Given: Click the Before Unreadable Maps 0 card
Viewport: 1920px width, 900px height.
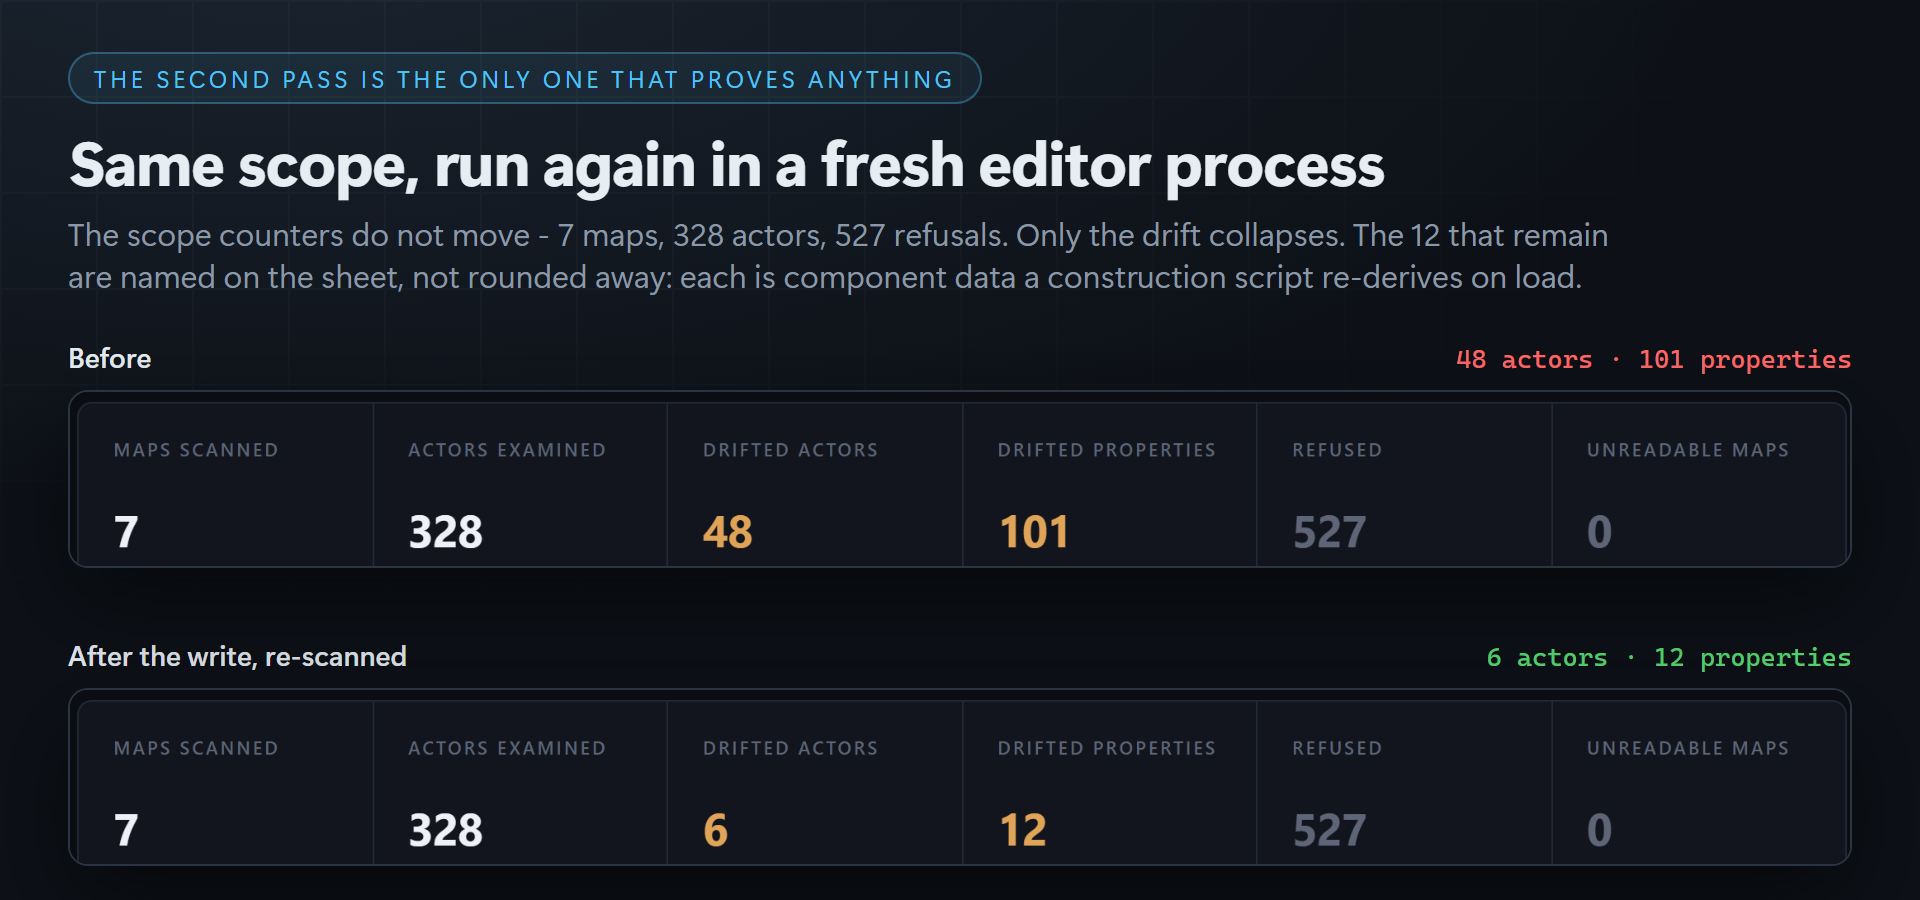Looking at the screenshot, I should coord(1699,485).
